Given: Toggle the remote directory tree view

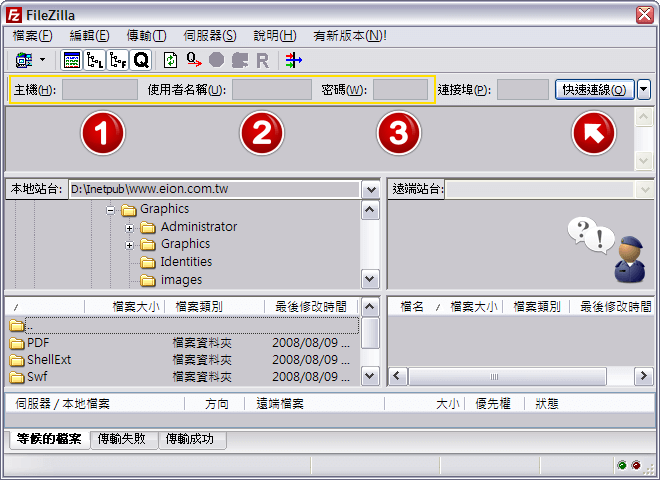Looking at the screenshot, I should 117,60.
